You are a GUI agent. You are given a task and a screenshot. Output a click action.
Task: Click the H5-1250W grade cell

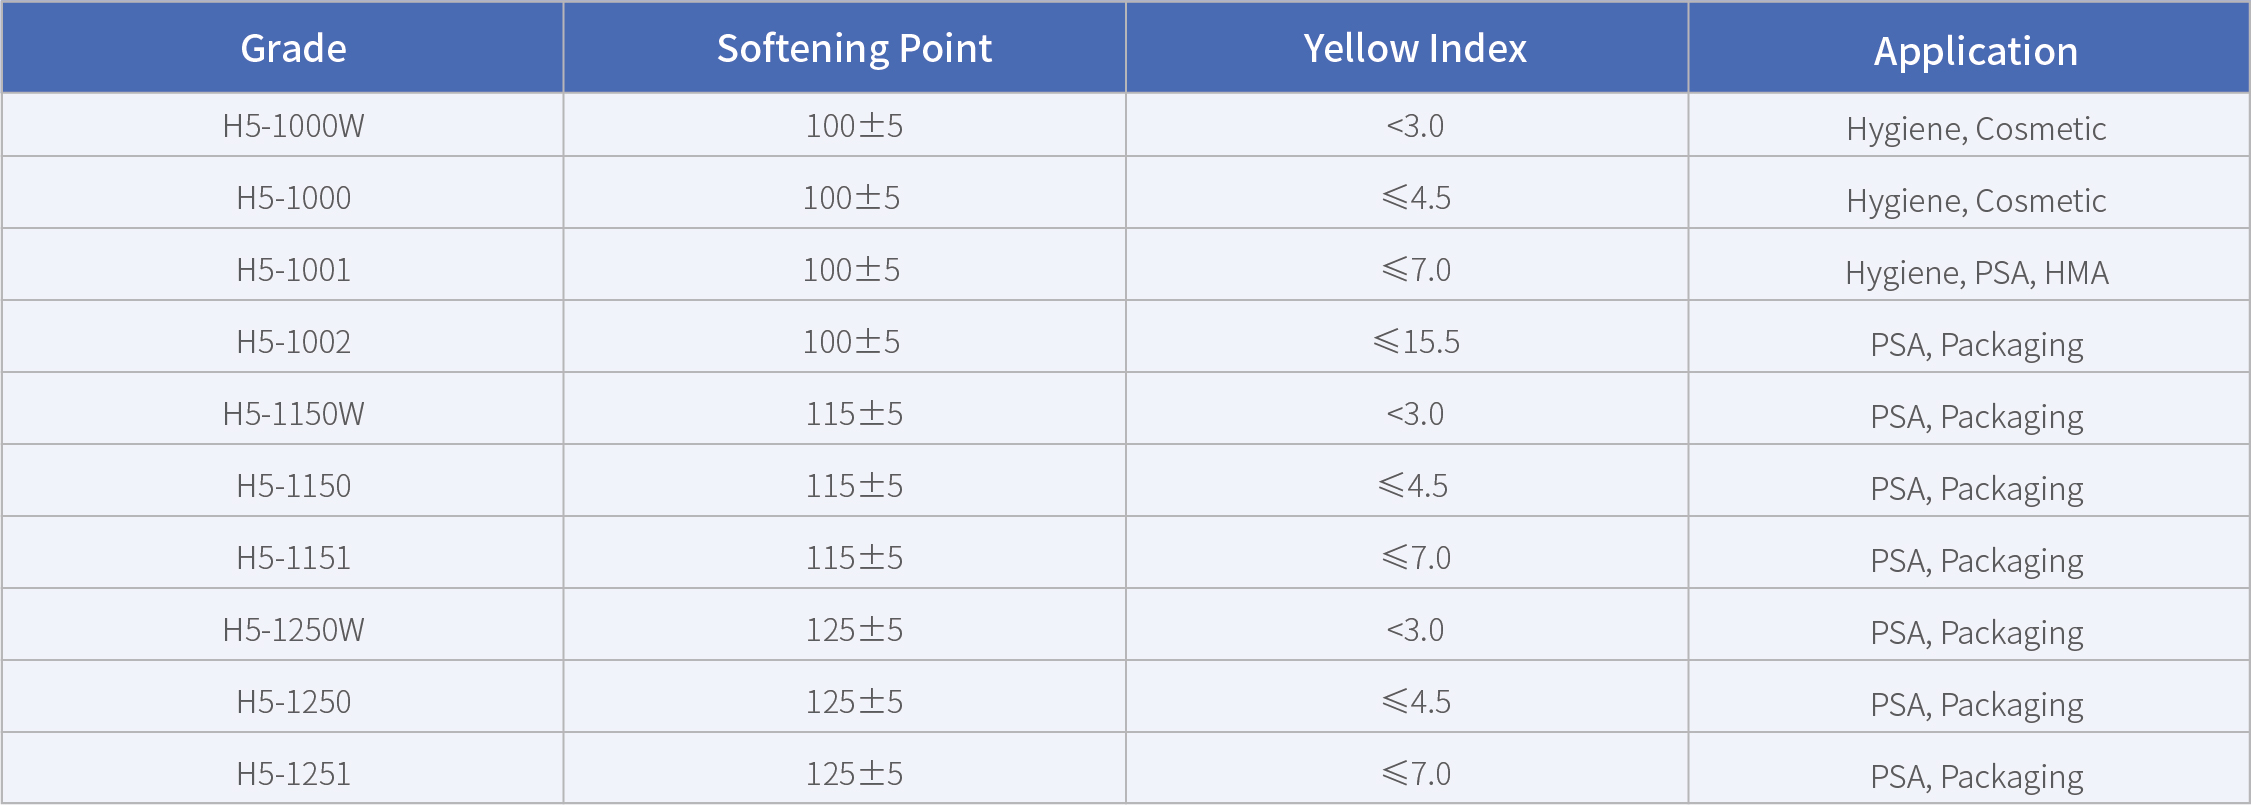pyautogui.click(x=293, y=630)
